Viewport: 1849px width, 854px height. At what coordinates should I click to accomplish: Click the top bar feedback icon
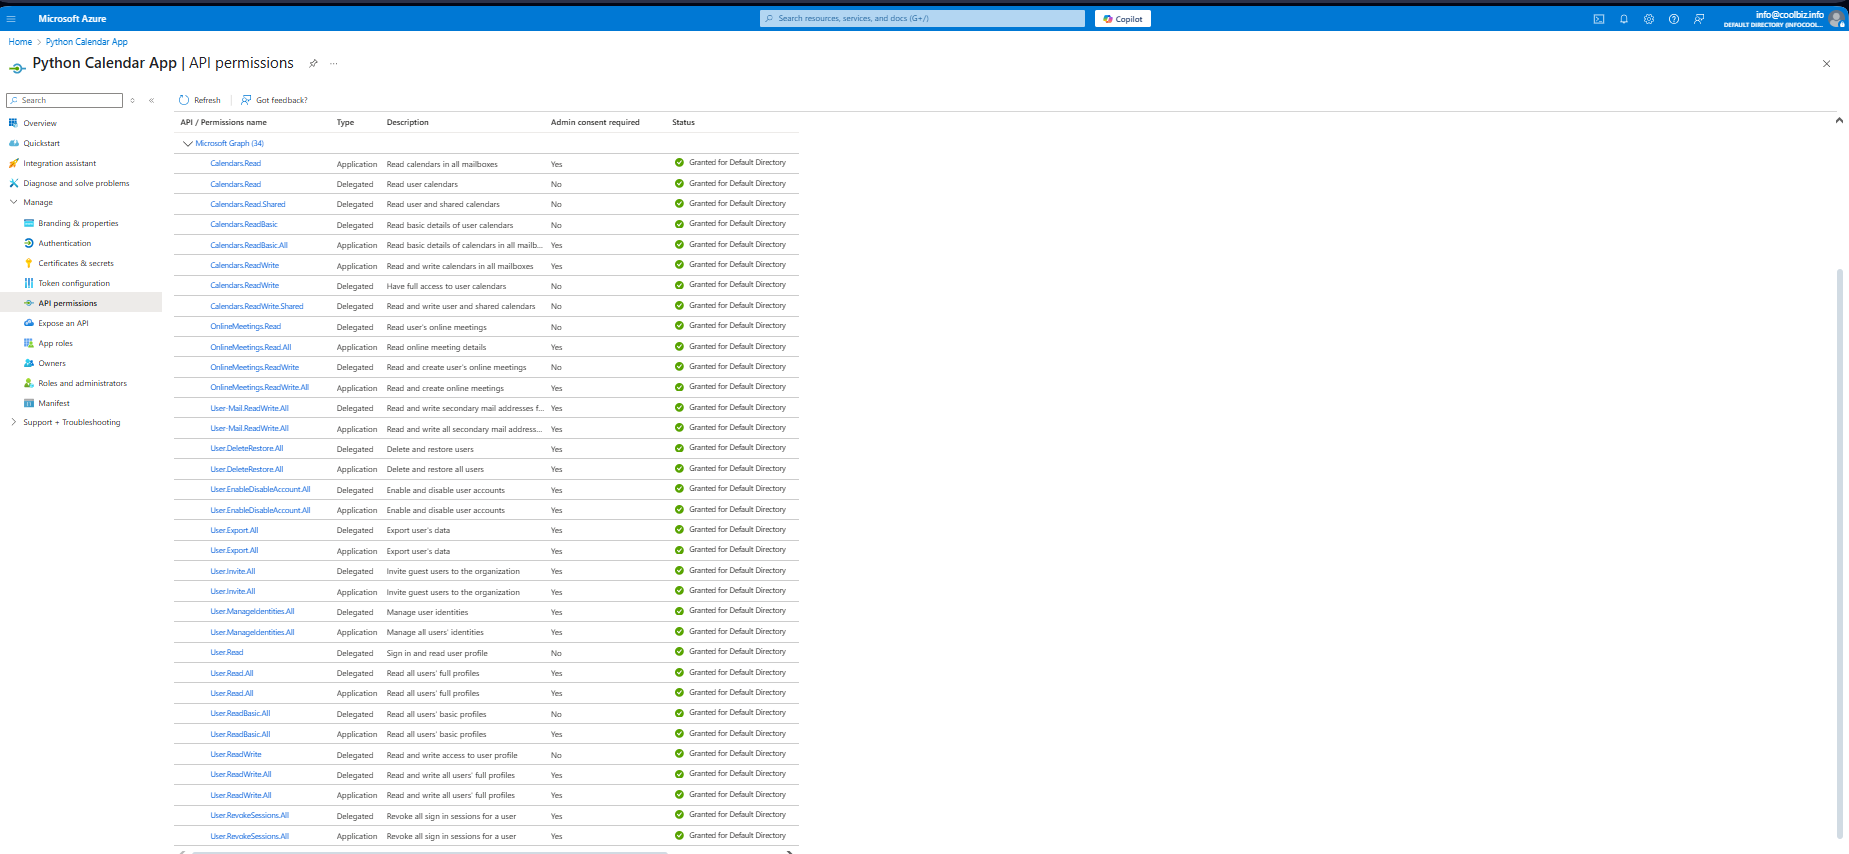pos(1699,19)
